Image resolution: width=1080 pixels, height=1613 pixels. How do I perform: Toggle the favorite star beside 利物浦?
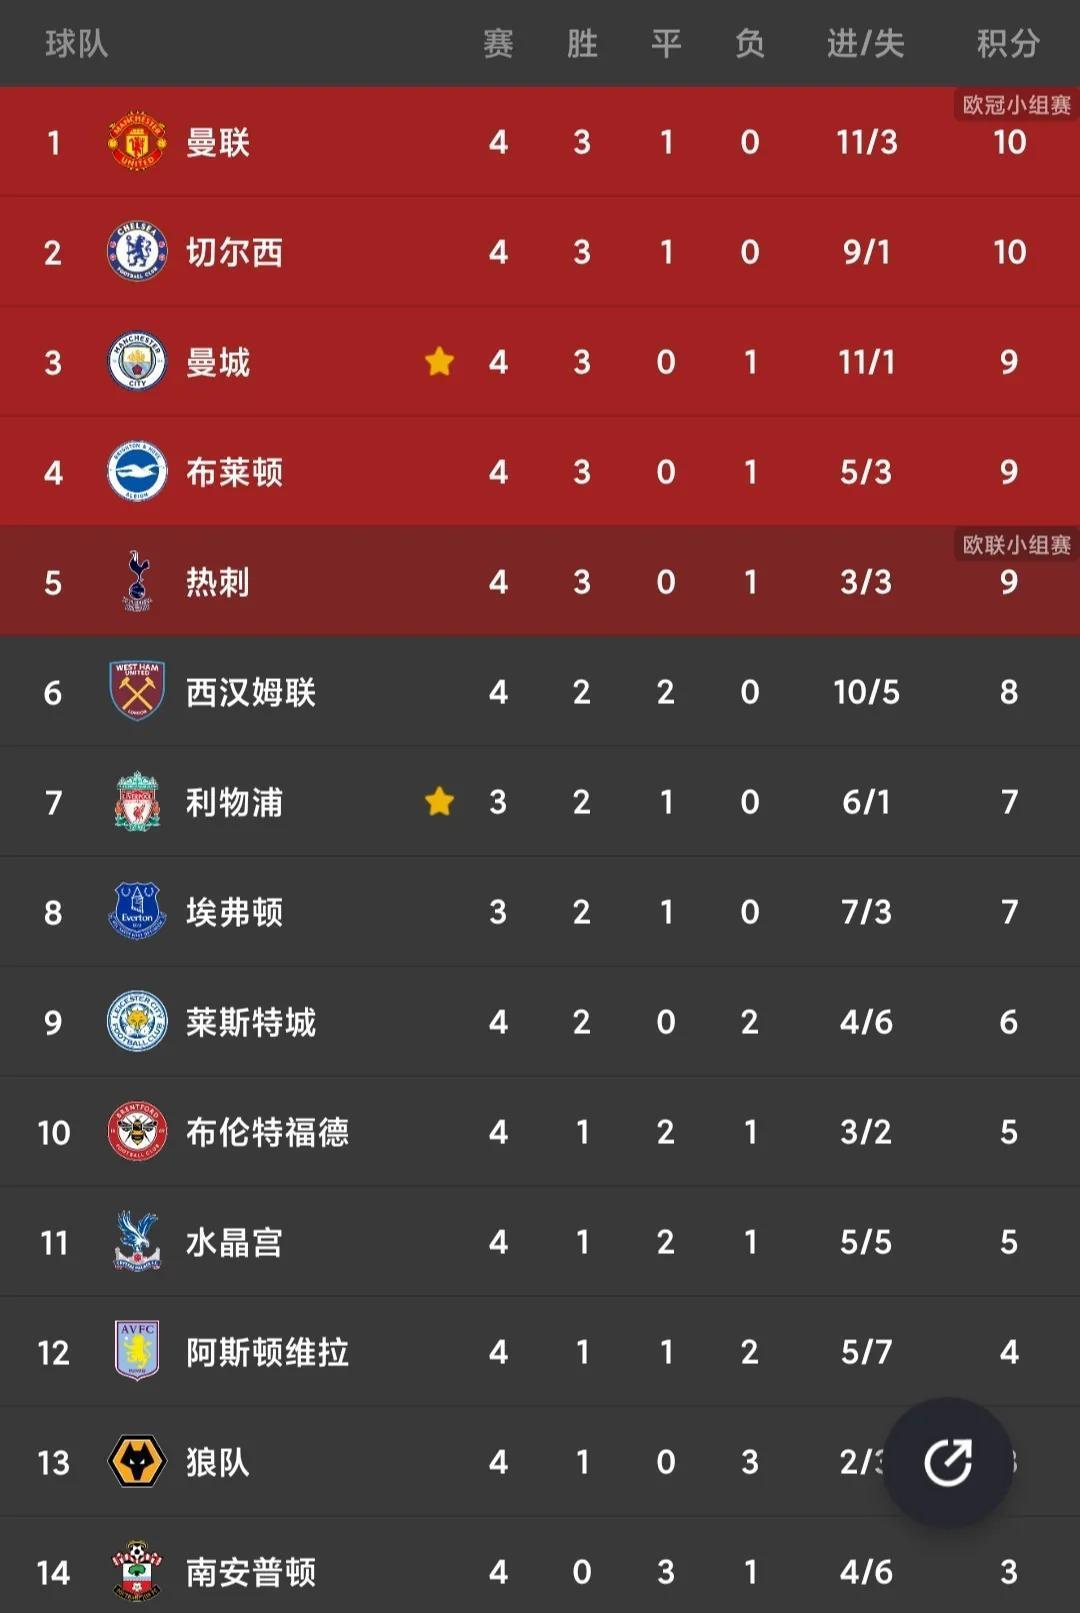point(439,801)
